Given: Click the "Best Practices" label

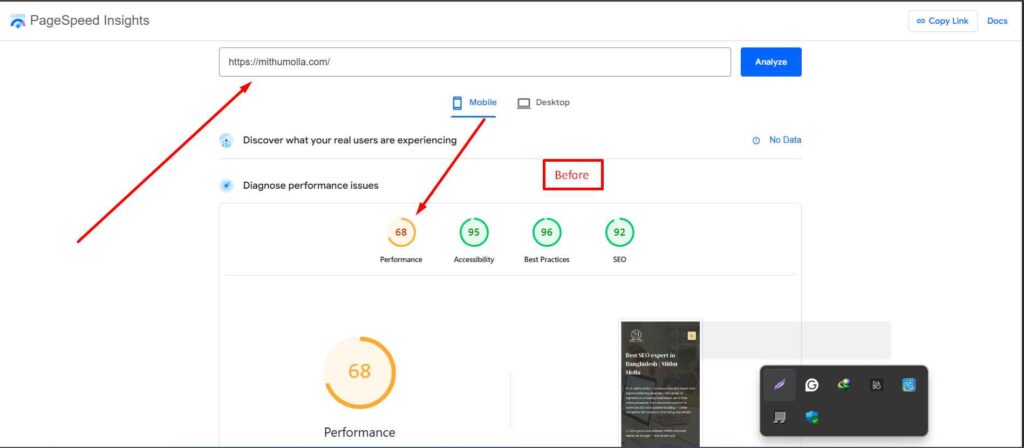Looking at the screenshot, I should coord(547,259).
